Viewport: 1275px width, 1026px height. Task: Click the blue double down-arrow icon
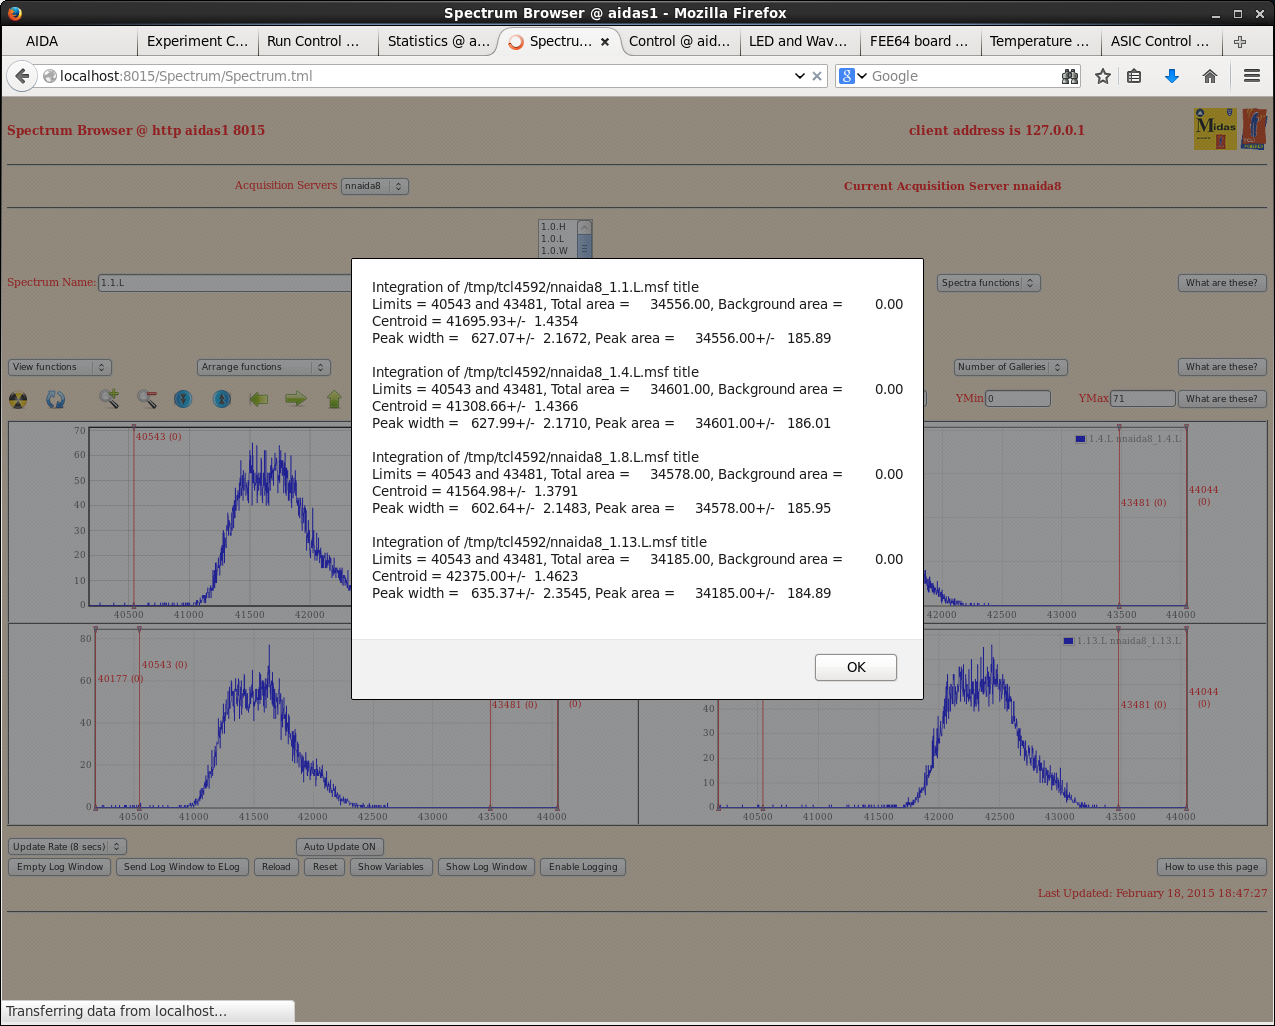point(183,399)
